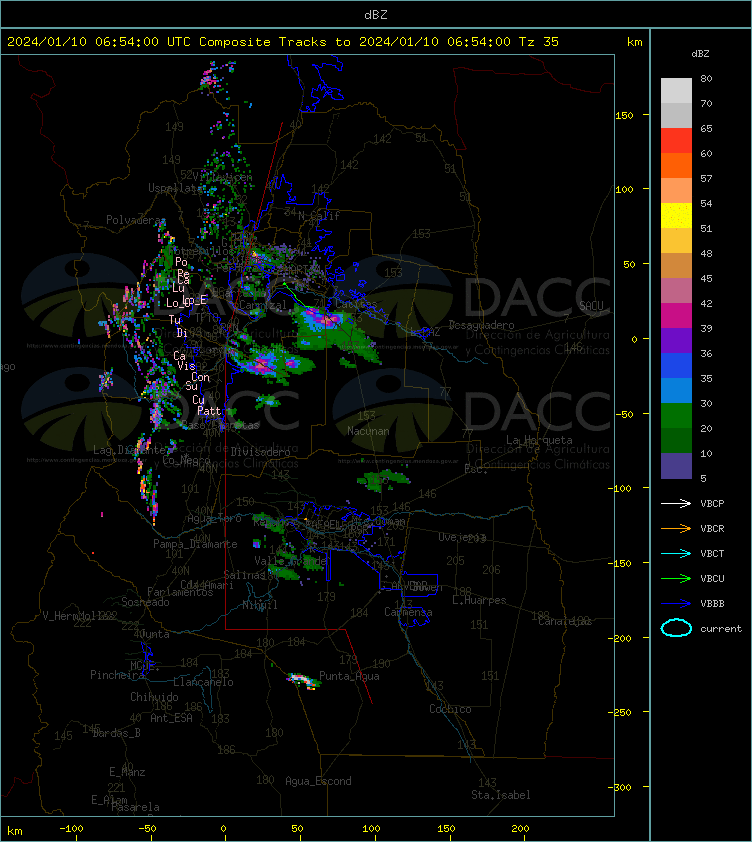752x842 pixels.
Task: Click the 'Nihuil' place label
Action: click(260, 605)
